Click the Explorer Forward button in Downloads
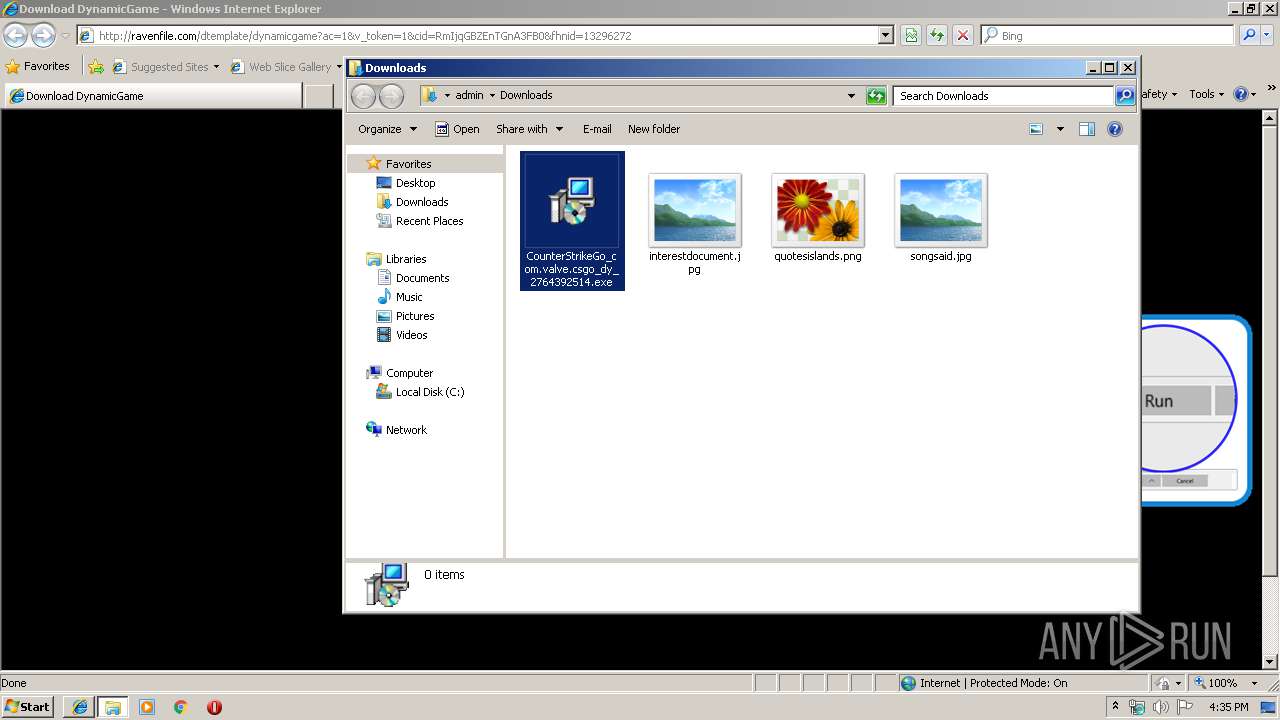 [x=391, y=96]
